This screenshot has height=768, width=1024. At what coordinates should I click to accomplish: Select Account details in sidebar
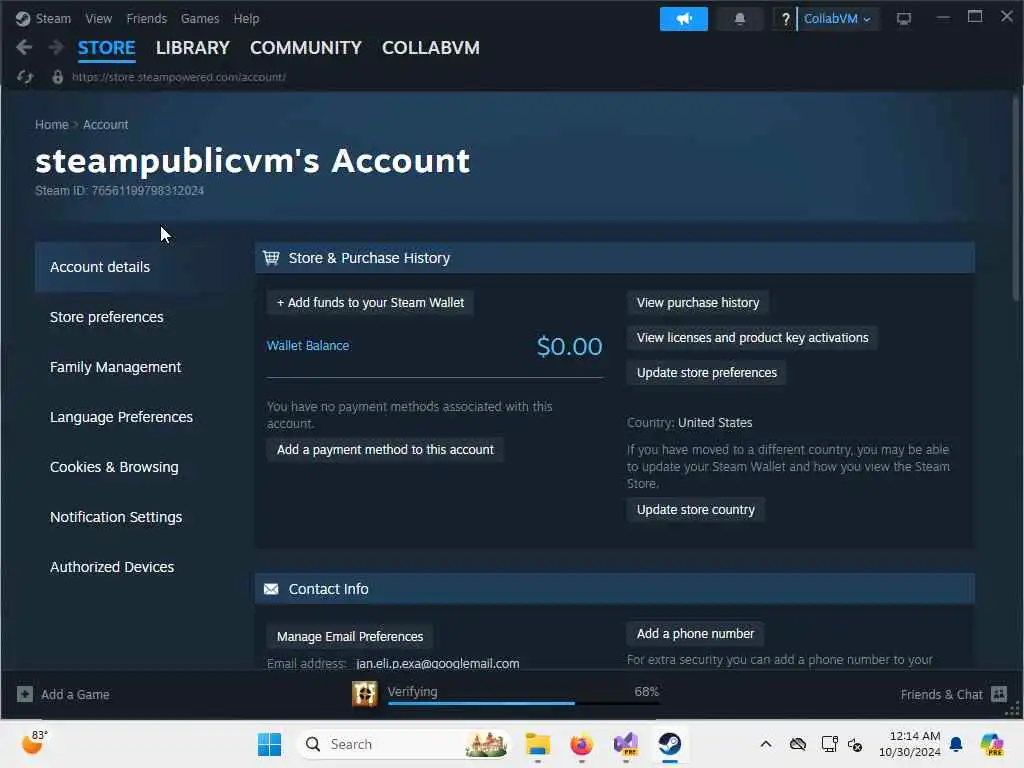pos(135,267)
